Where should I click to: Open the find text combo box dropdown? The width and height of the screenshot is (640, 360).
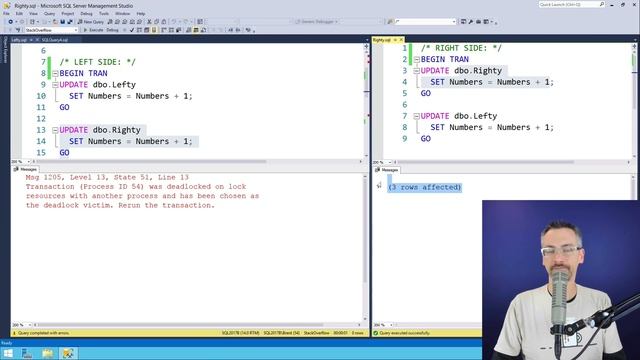coord(453,22)
